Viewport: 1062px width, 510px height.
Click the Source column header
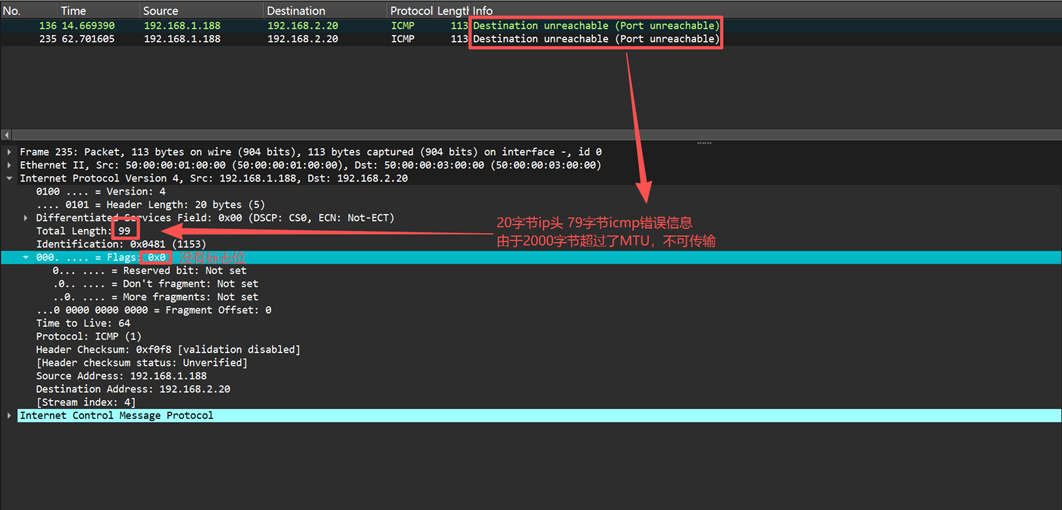(x=160, y=10)
